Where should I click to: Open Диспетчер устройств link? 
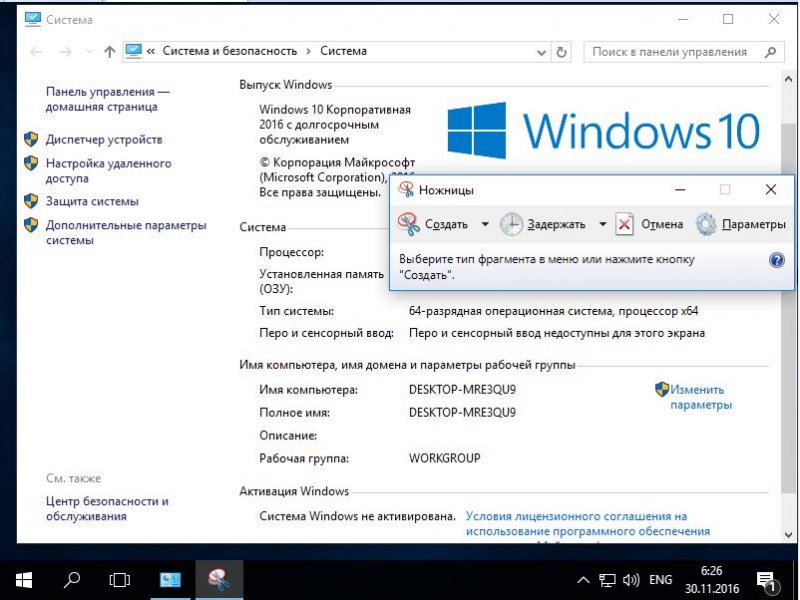pyautogui.click(x=104, y=139)
